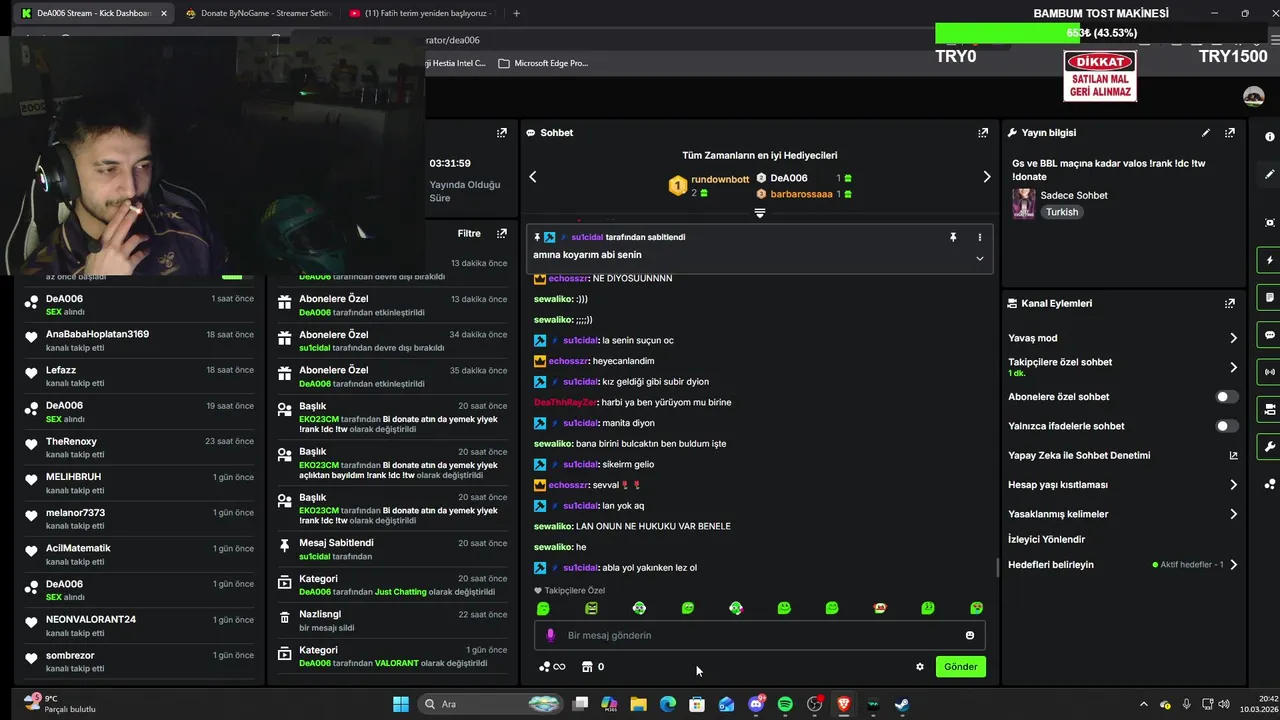Select wrench widget in right sidebar
Screen dimensions: 1280x720
(x=1269, y=446)
